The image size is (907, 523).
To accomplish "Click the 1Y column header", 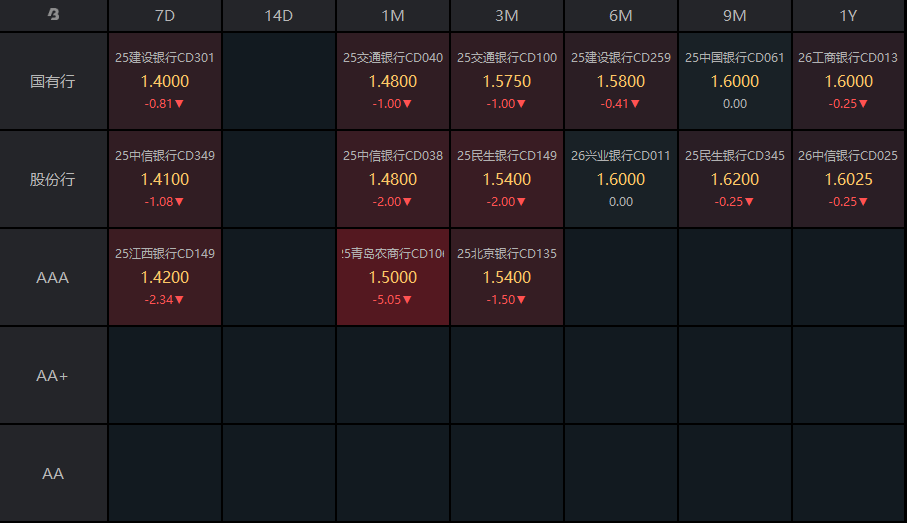I will 849,15.
